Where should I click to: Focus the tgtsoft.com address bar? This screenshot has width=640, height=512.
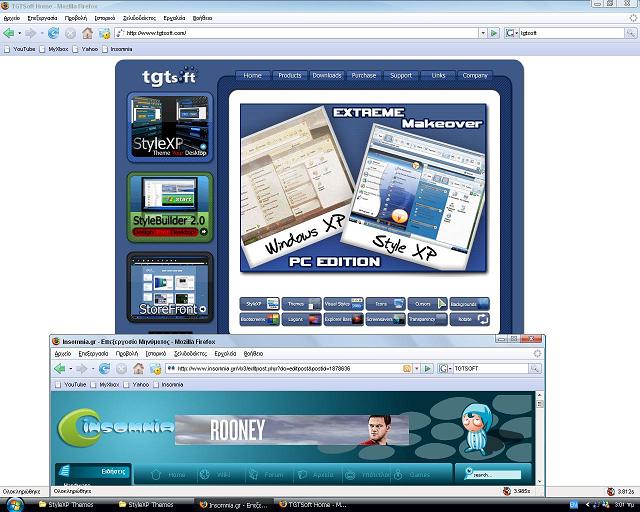pos(298,33)
